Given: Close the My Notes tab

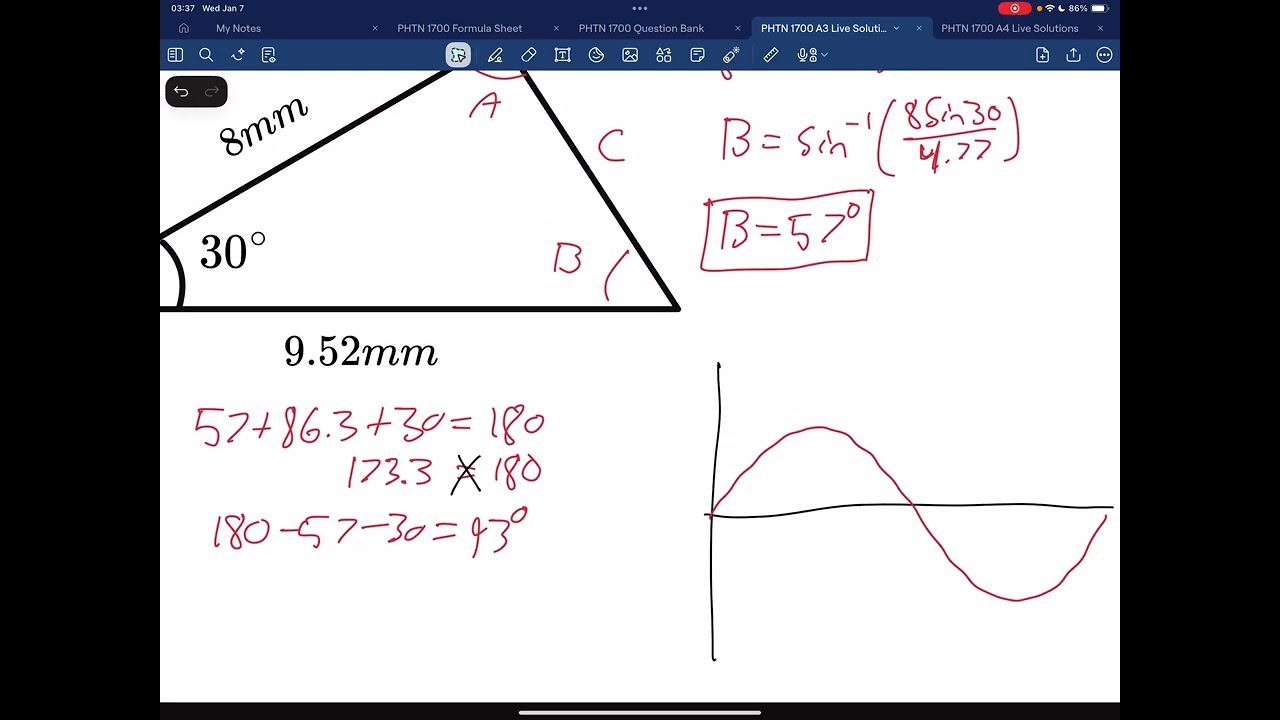Looking at the screenshot, I should [375, 28].
